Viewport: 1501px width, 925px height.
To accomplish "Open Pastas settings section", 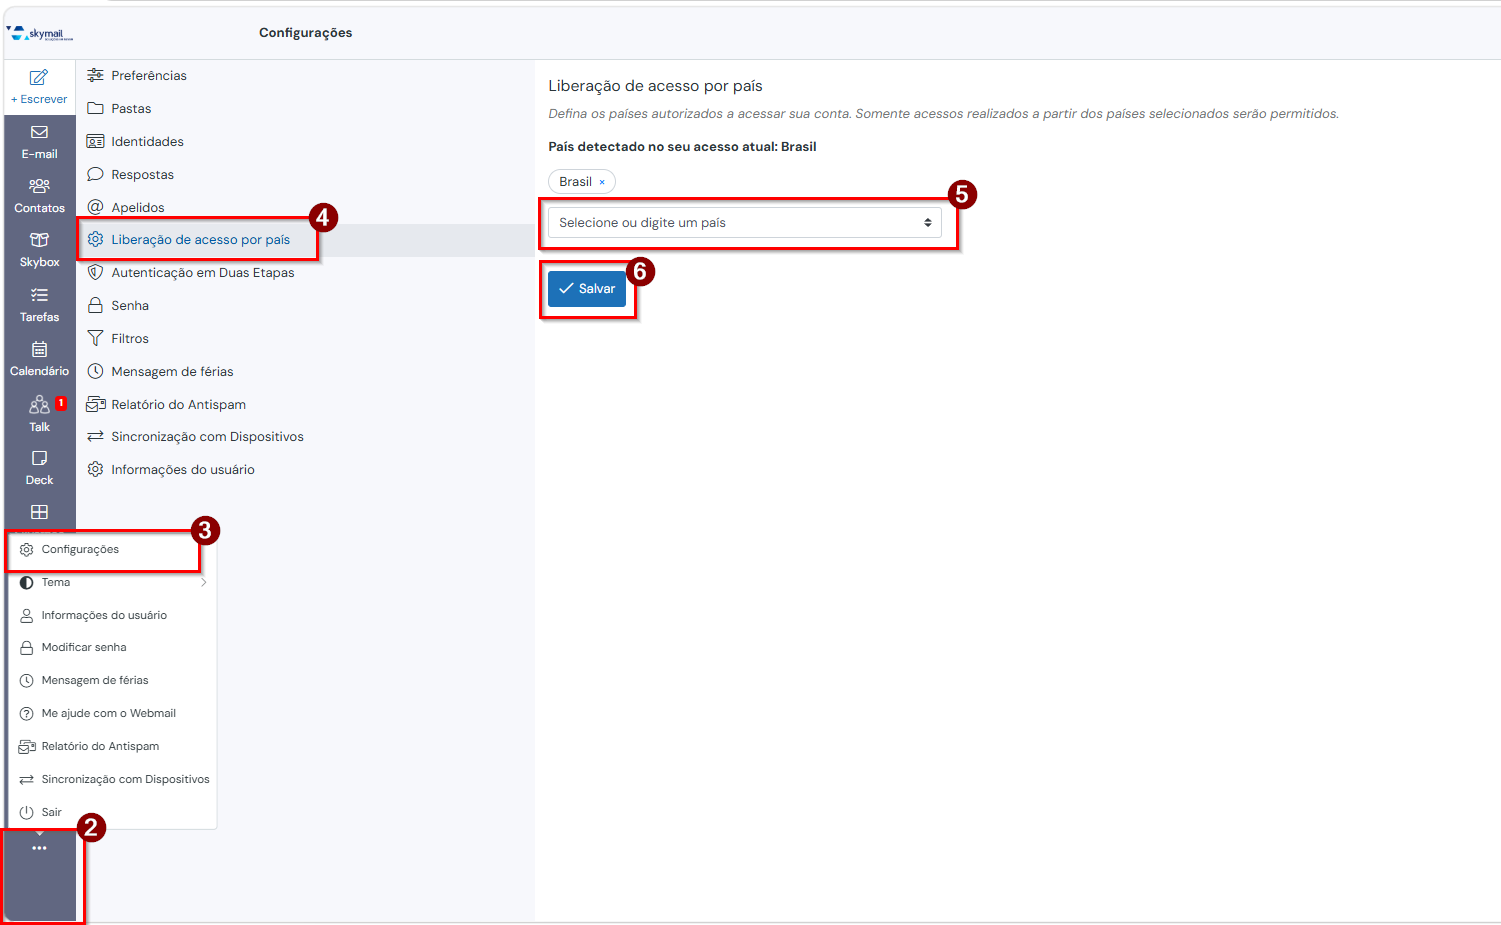I will (x=306, y=109).
